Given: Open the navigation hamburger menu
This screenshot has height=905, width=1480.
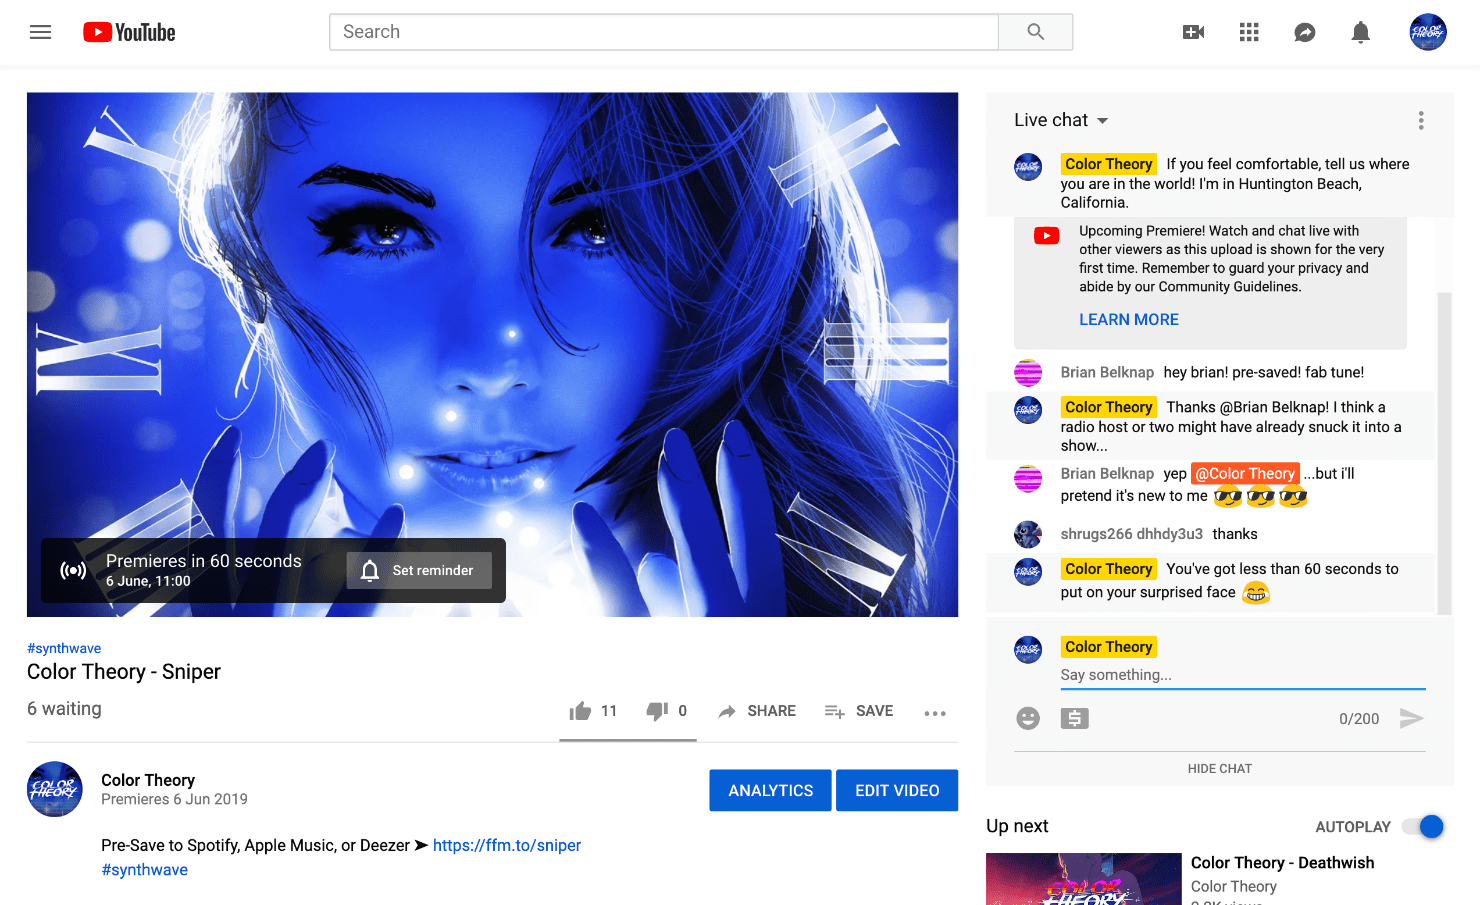Looking at the screenshot, I should [40, 31].
